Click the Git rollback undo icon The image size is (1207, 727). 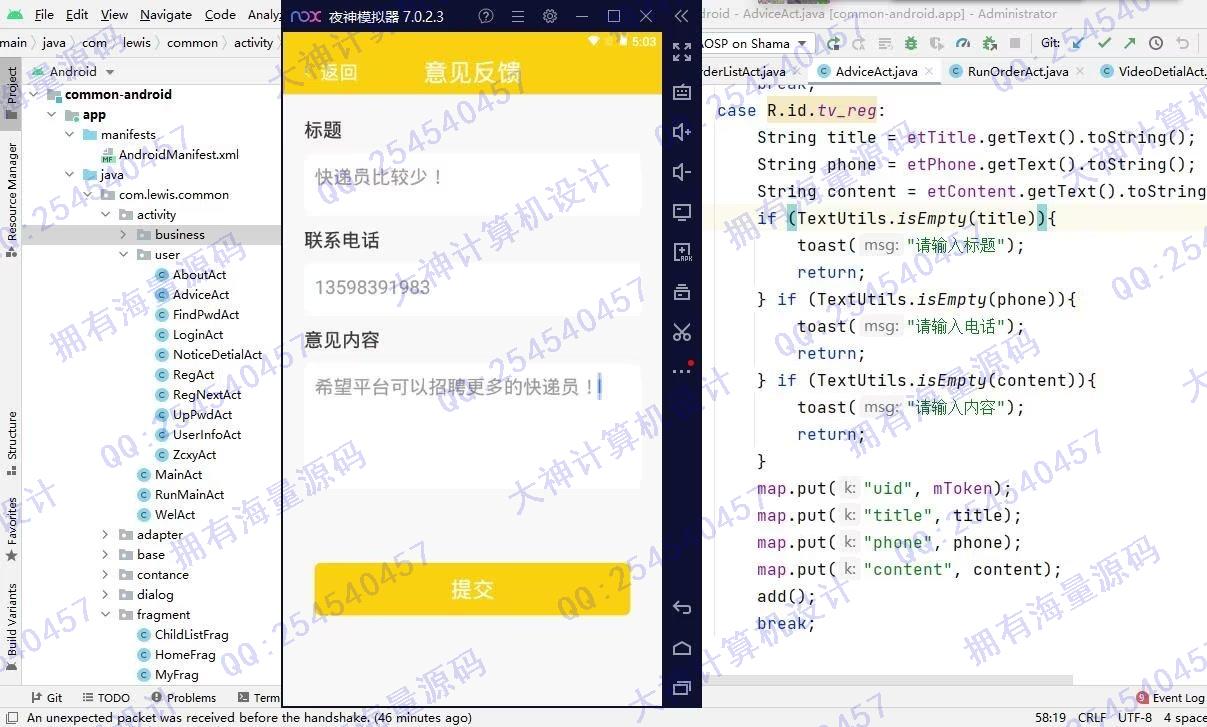[1182, 44]
